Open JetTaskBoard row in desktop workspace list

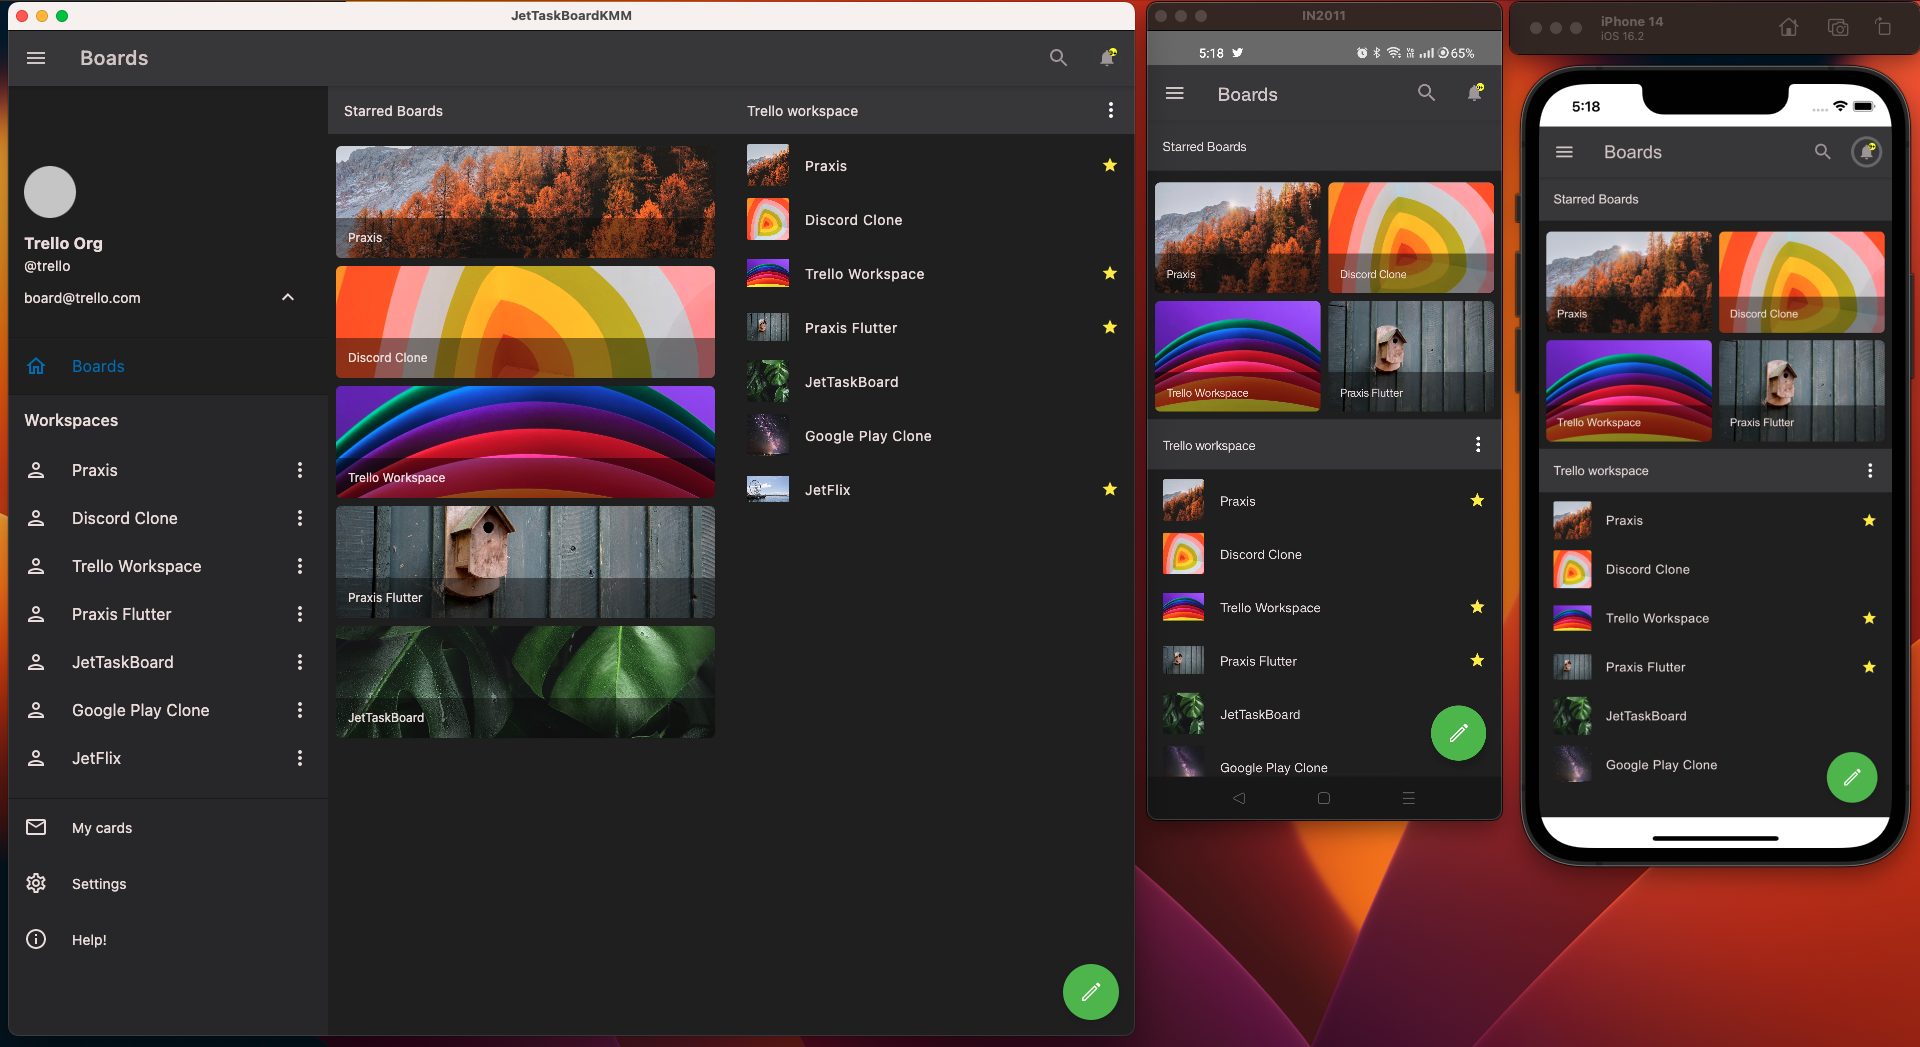tap(933, 382)
